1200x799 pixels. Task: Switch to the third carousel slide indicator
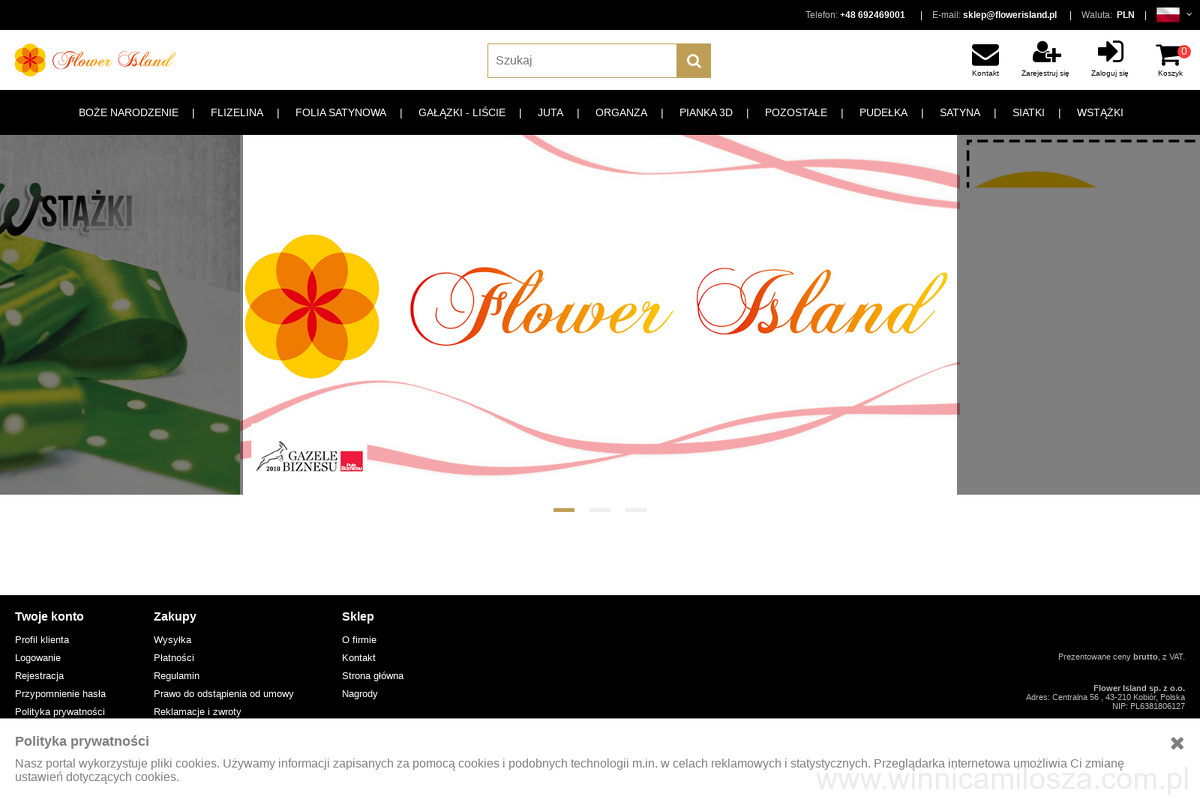pyautogui.click(x=636, y=510)
